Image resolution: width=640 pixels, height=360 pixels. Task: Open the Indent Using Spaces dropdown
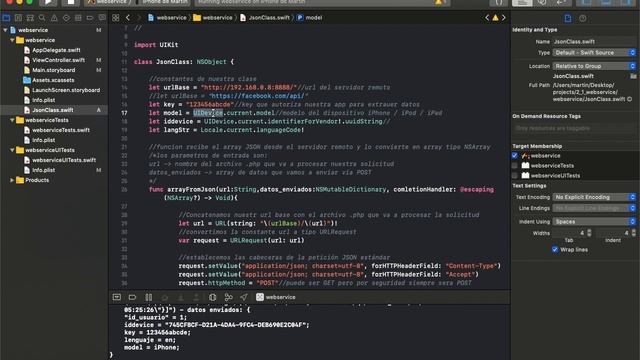coord(594,222)
